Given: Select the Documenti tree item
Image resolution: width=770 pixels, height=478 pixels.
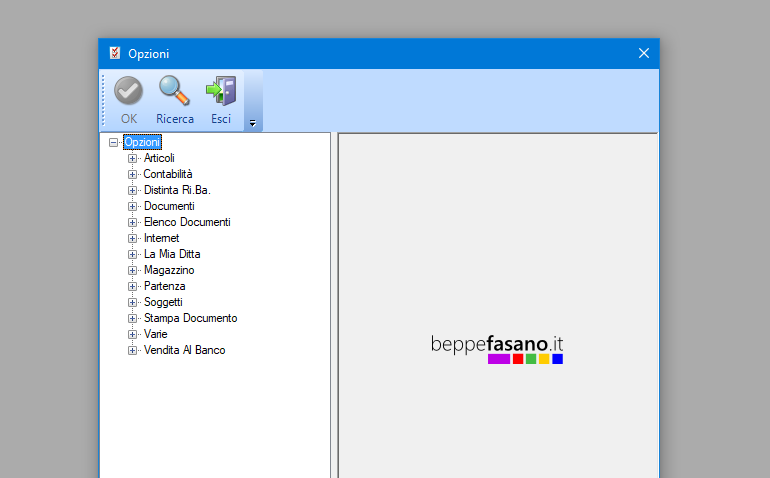Looking at the screenshot, I should click(x=168, y=206).
